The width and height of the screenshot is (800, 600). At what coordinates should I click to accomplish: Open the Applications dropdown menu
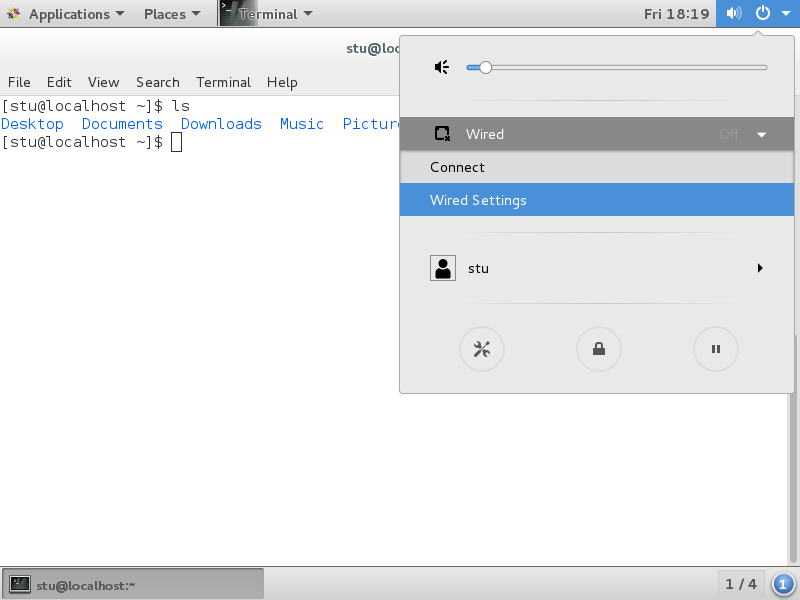pos(68,14)
